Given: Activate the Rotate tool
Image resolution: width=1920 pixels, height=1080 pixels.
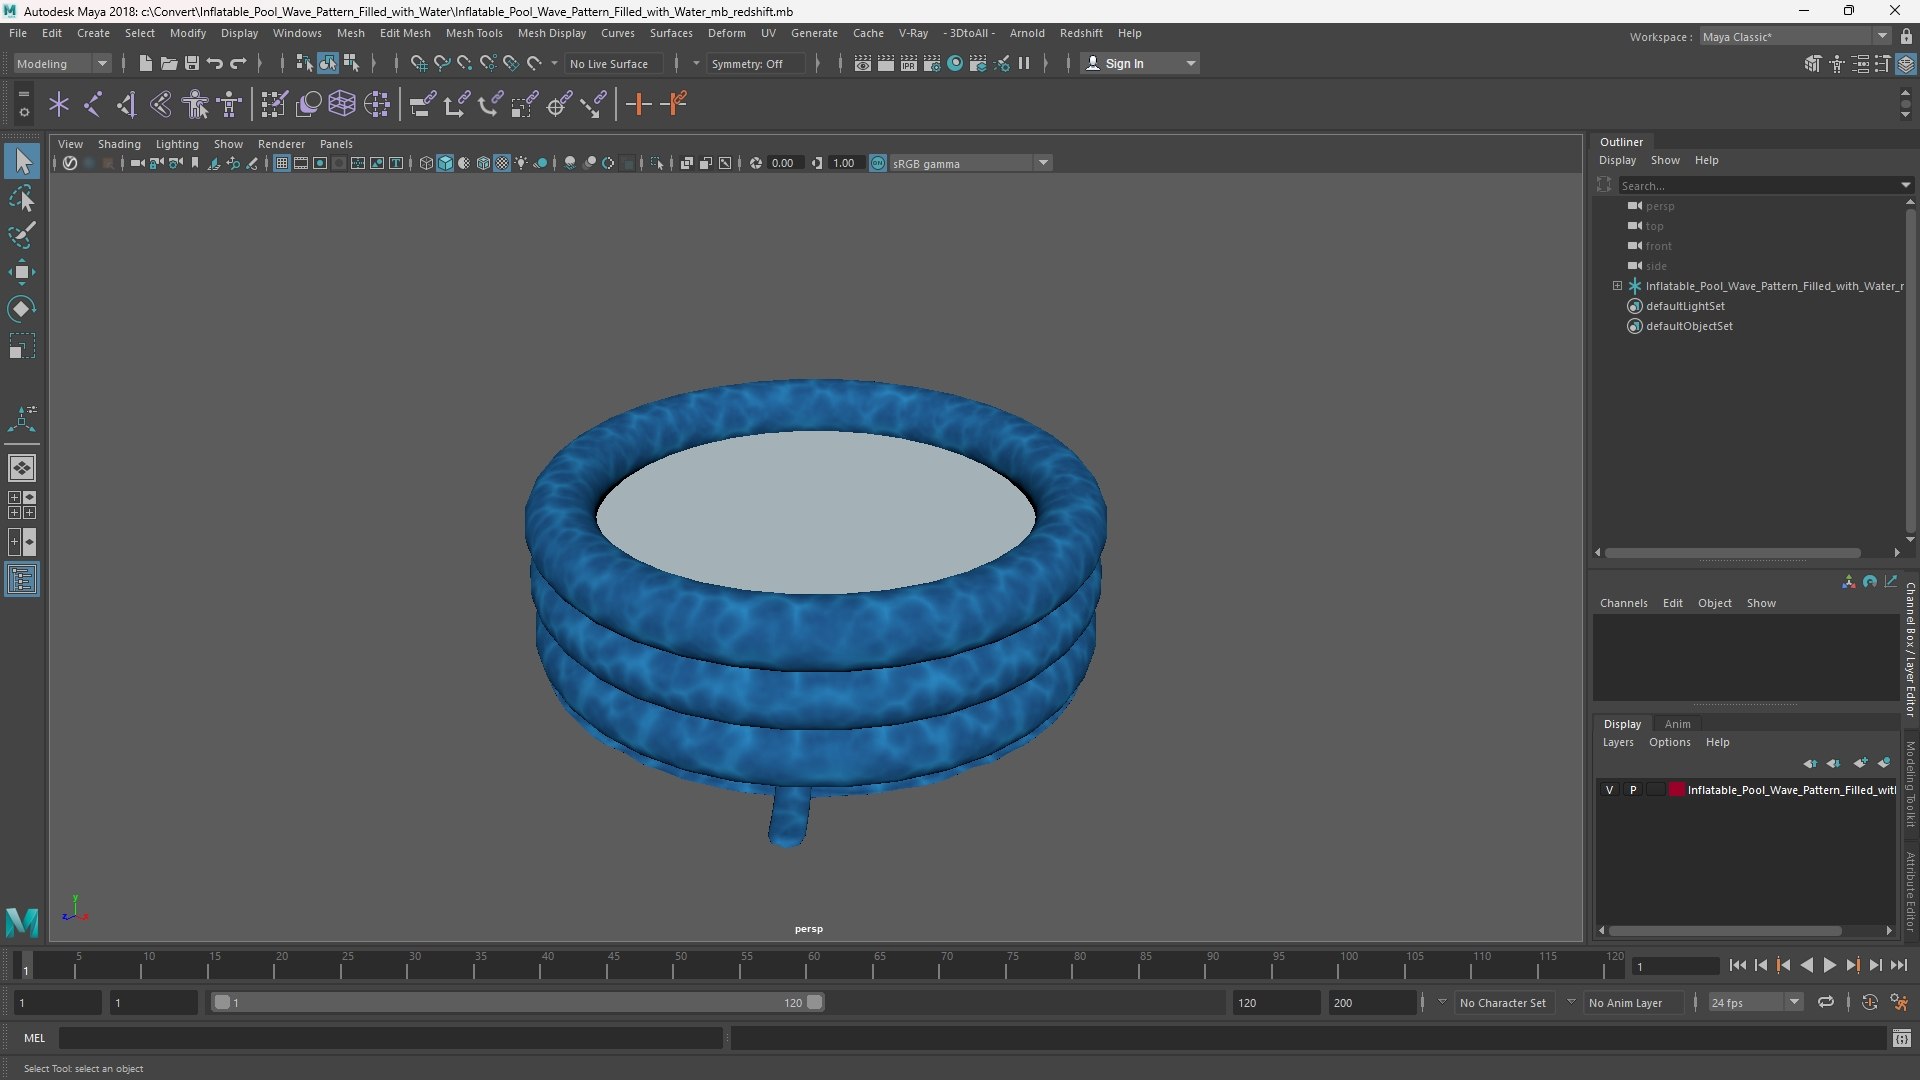Looking at the screenshot, I should tap(22, 309).
